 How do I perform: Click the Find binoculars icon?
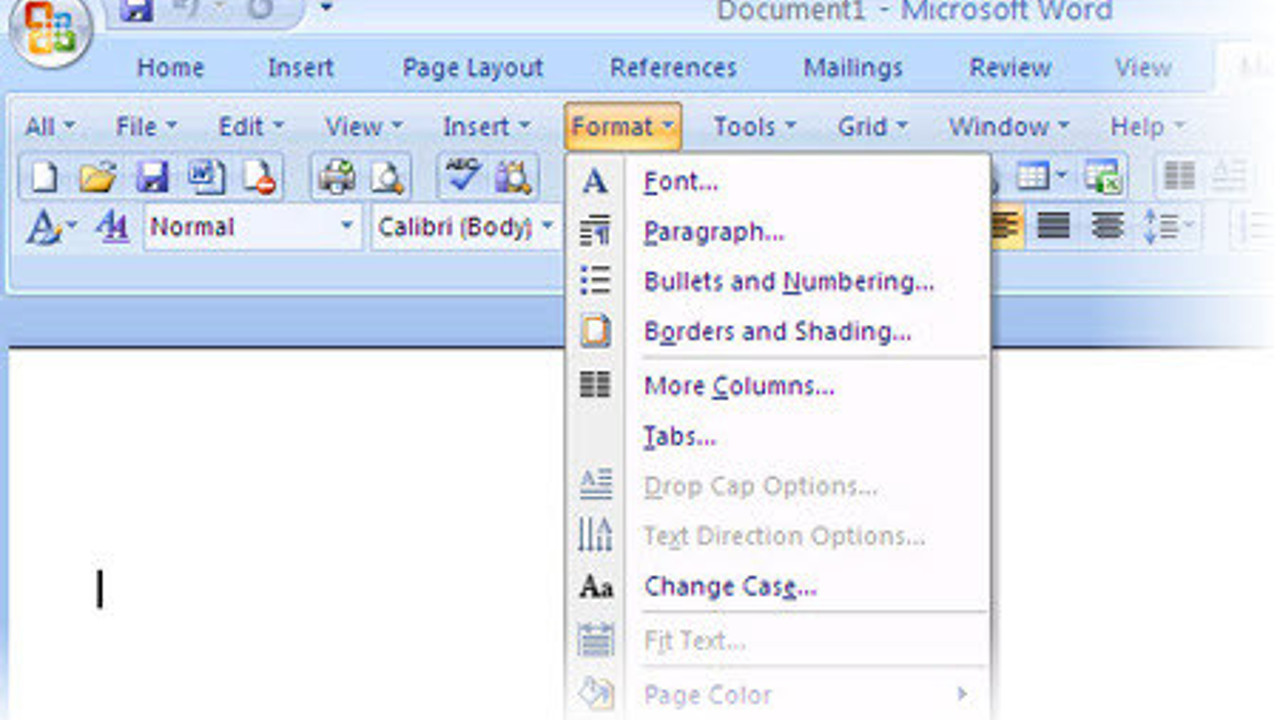(515, 177)
